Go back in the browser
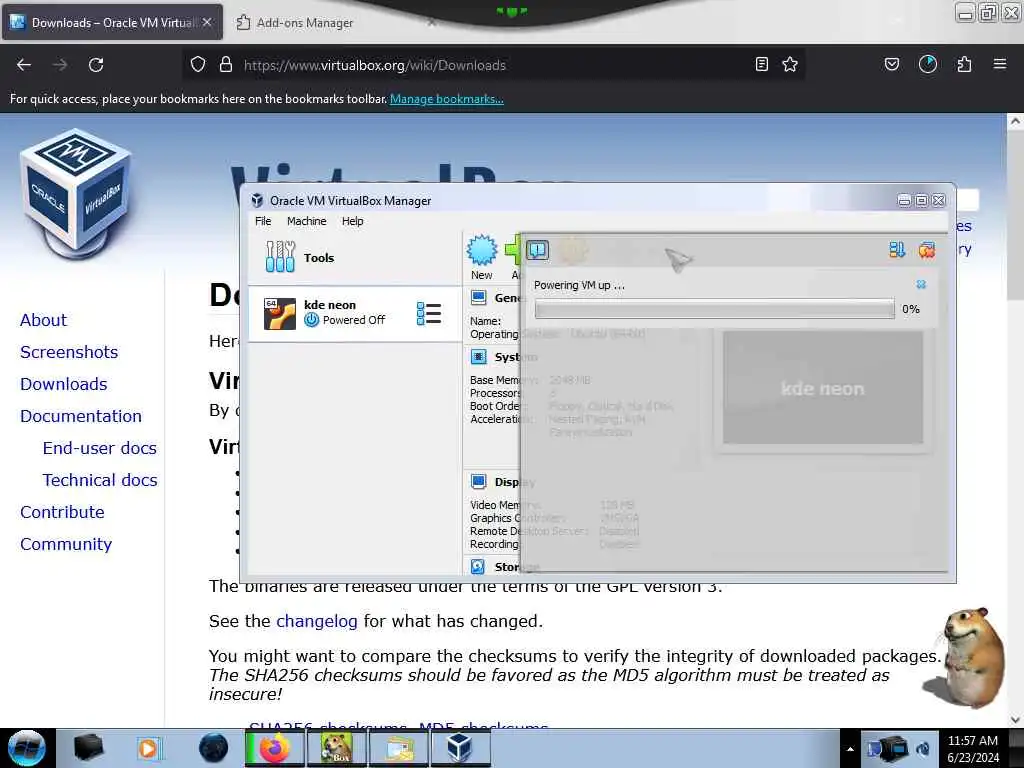1024x768 pixels. pyautogui.click(x=24, y=65)
